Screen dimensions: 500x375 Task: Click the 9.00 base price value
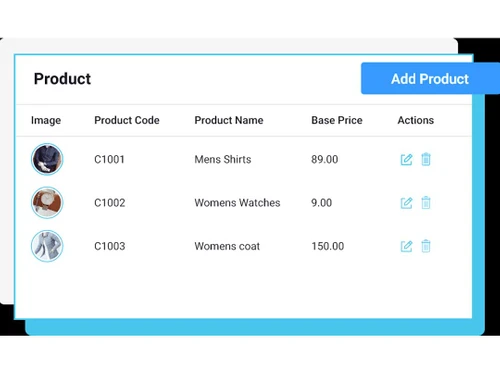pyautogui.click(x=322, y=203)
